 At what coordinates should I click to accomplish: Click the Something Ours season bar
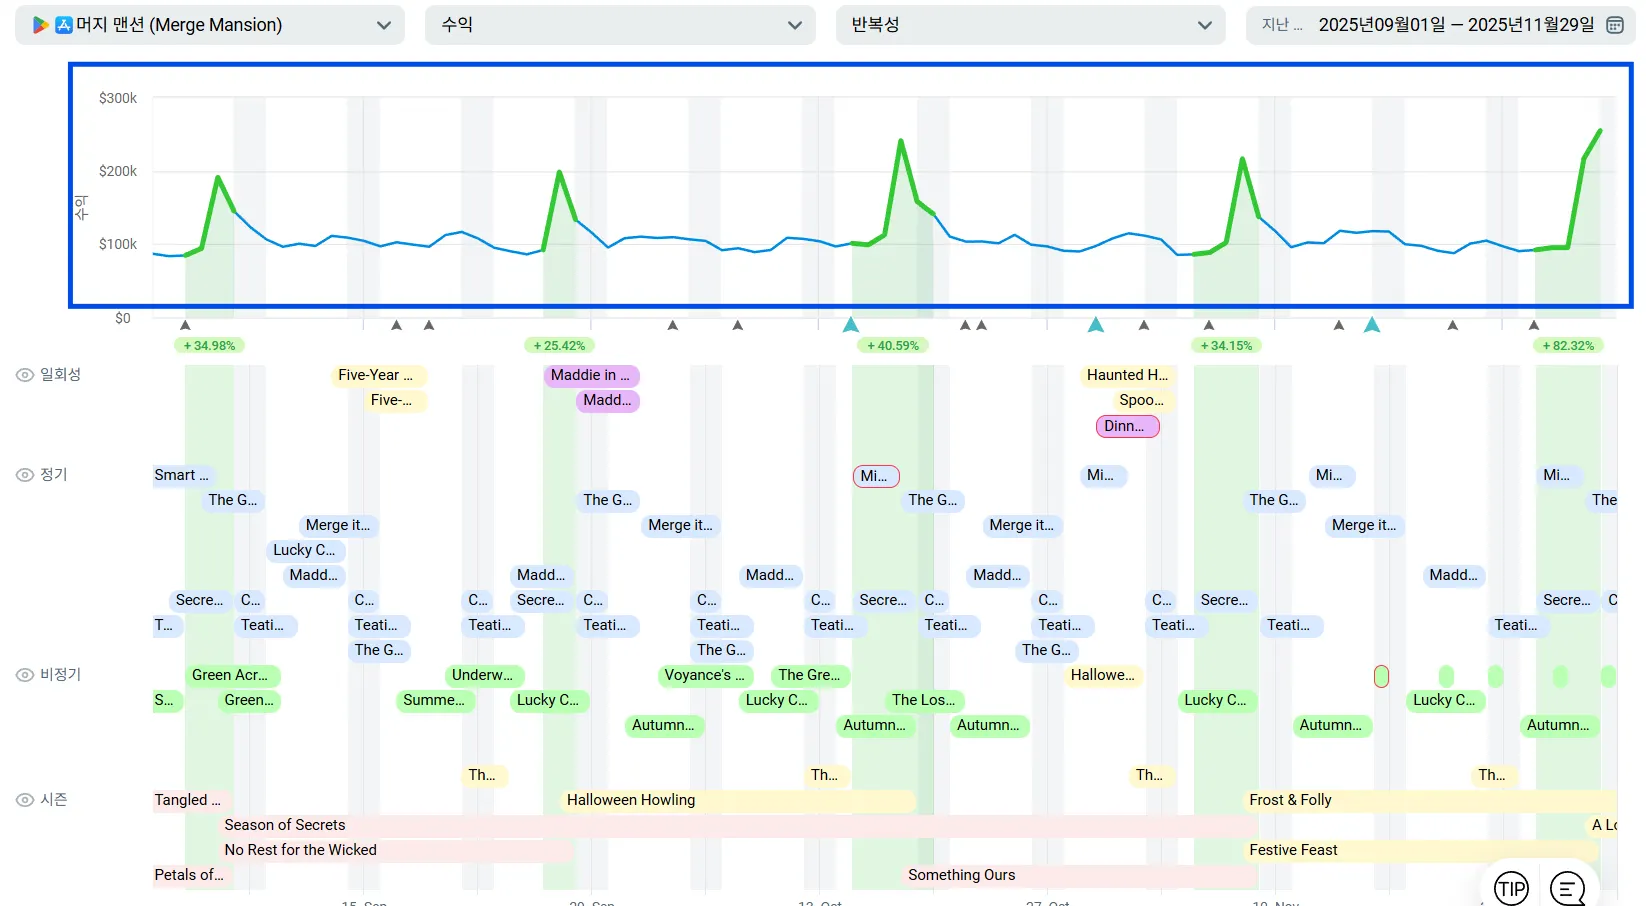[x=1081, y=876]
